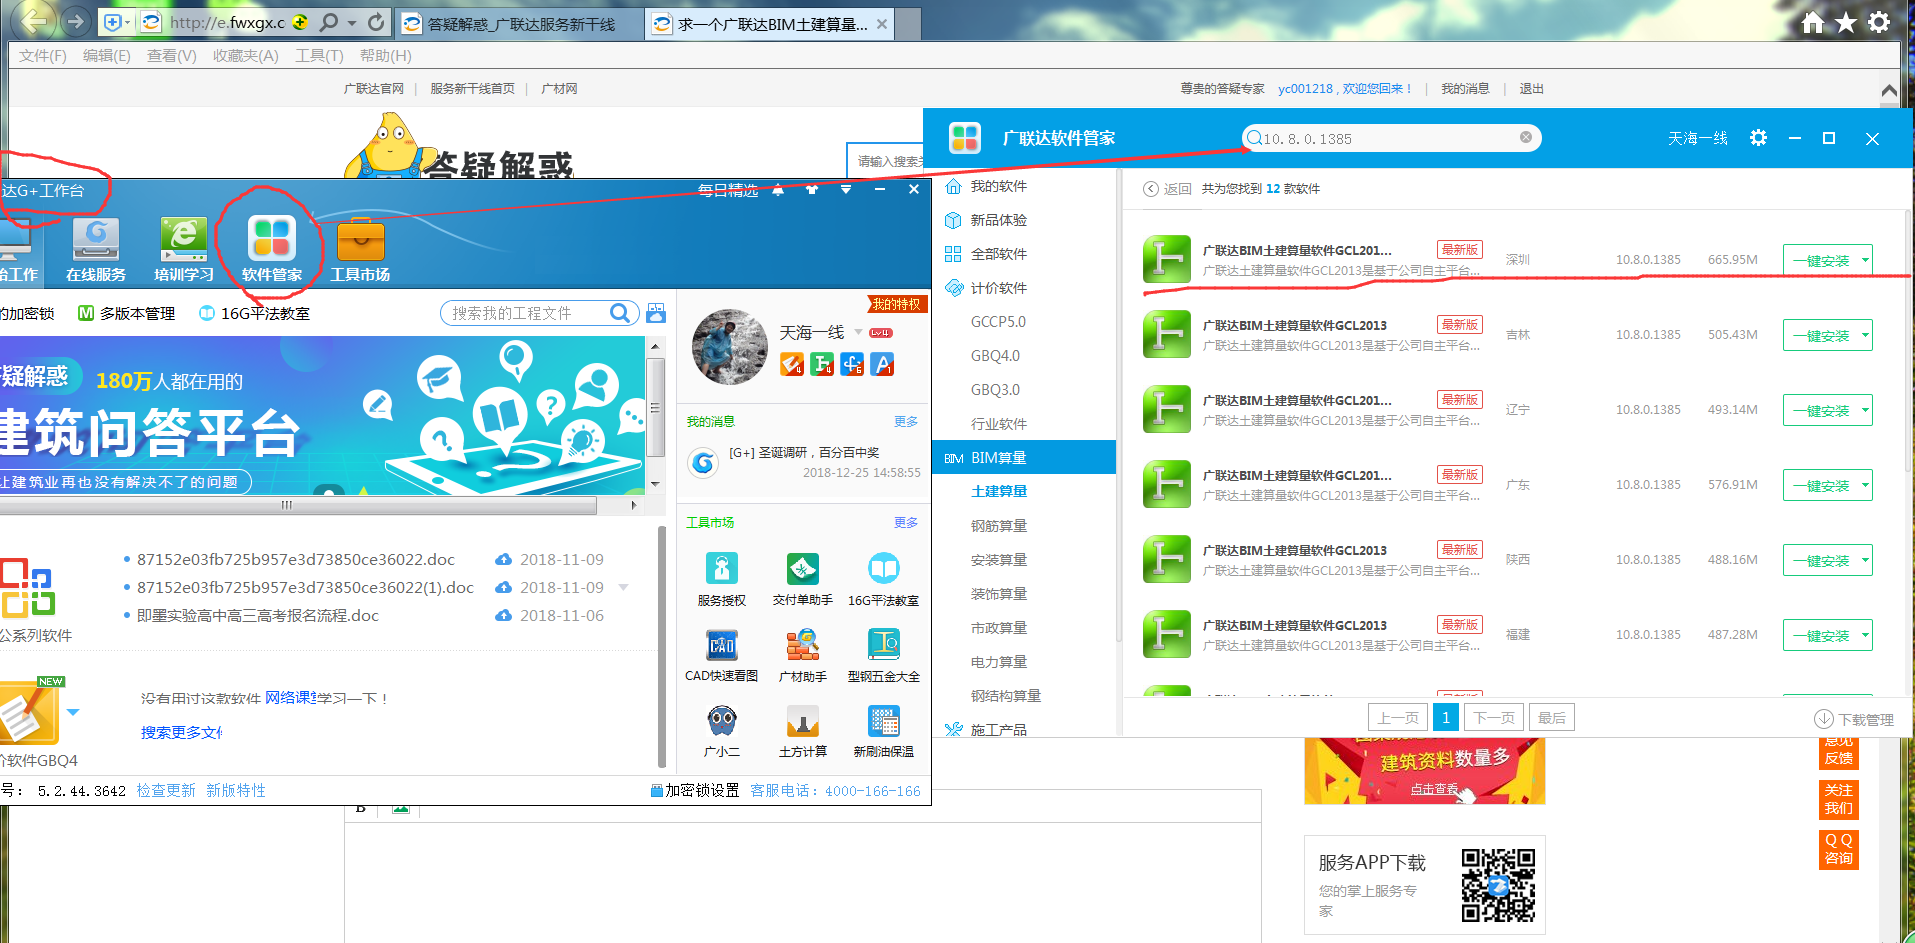Install 广东 GCL2013 with 一键安装

(x=1821, y=485)
